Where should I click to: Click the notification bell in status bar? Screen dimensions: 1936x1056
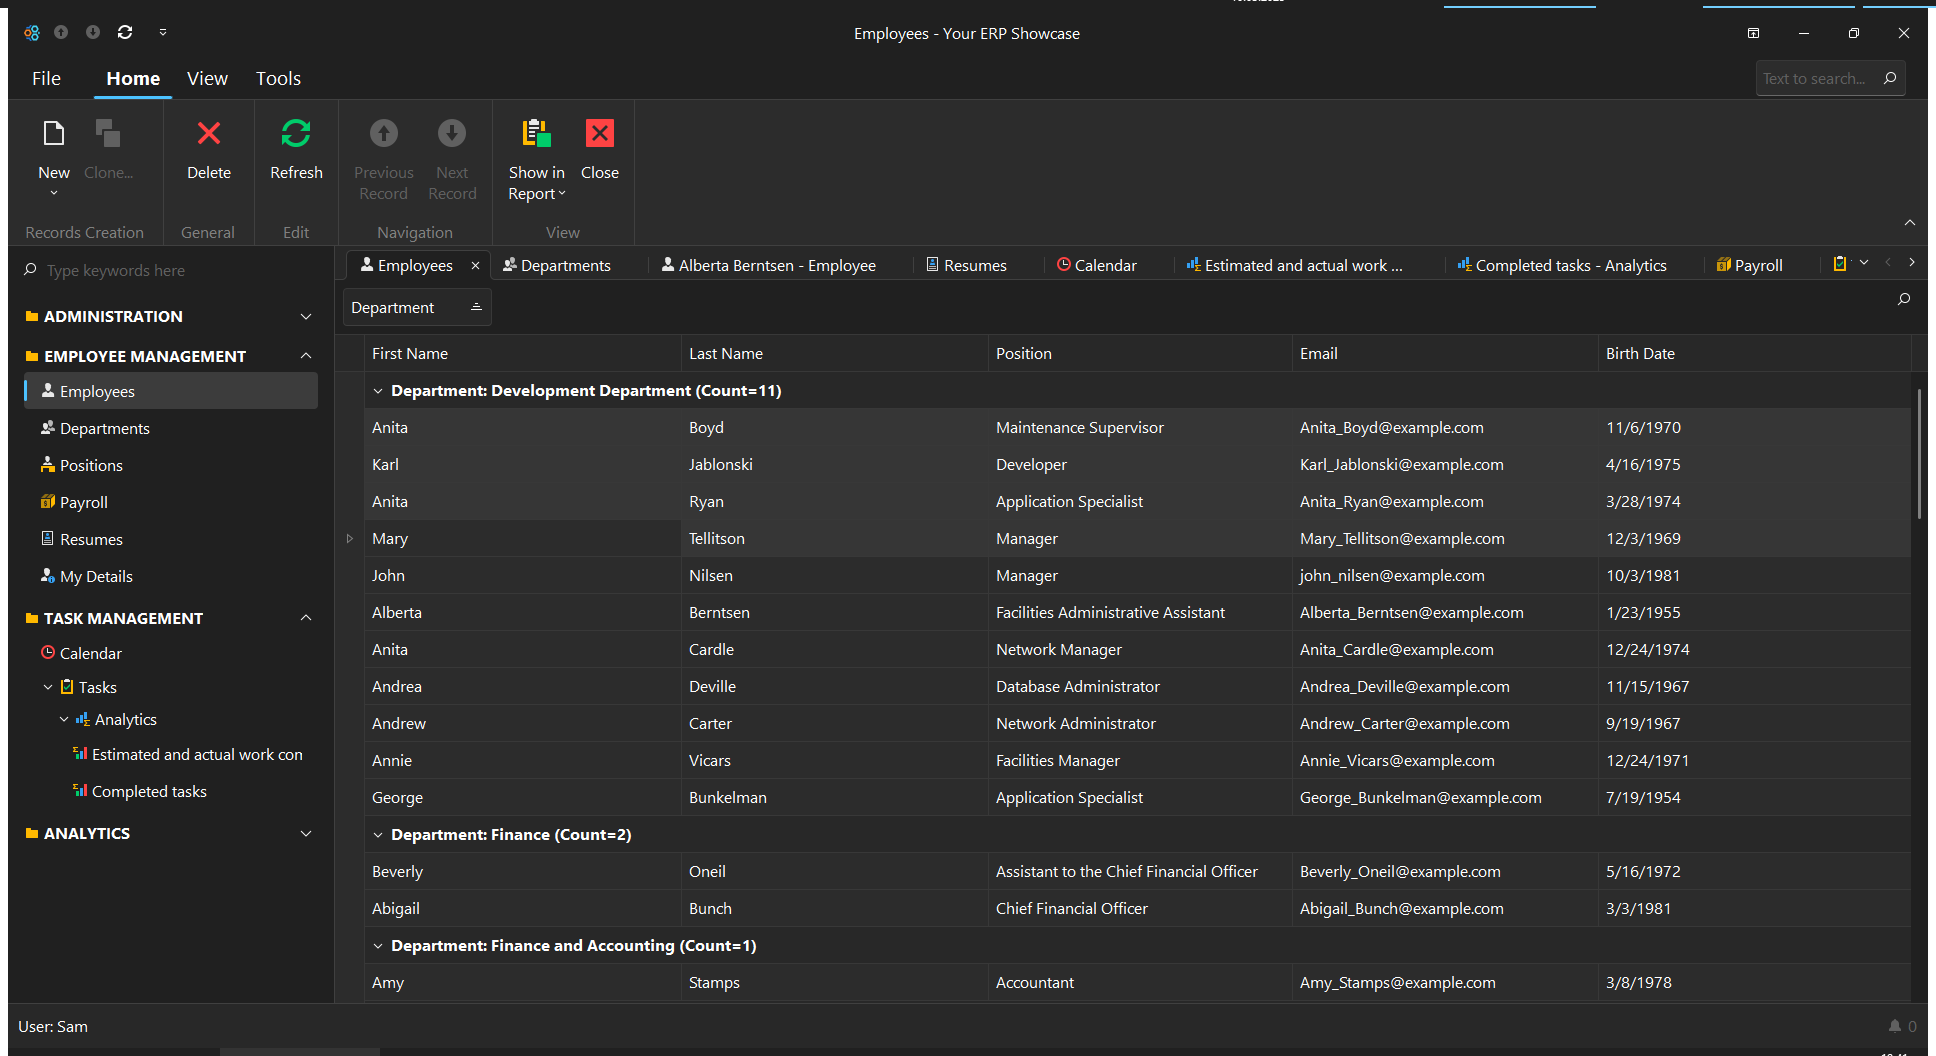[x=1894, y=1026]
